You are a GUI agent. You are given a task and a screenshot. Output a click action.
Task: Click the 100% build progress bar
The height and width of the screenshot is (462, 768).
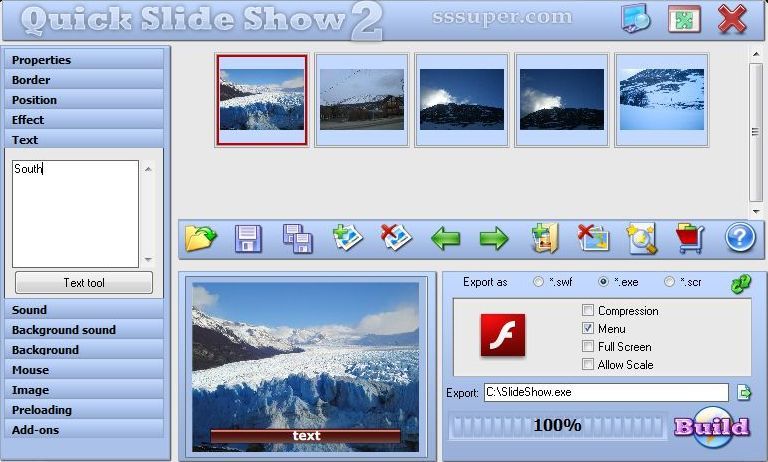557,425
